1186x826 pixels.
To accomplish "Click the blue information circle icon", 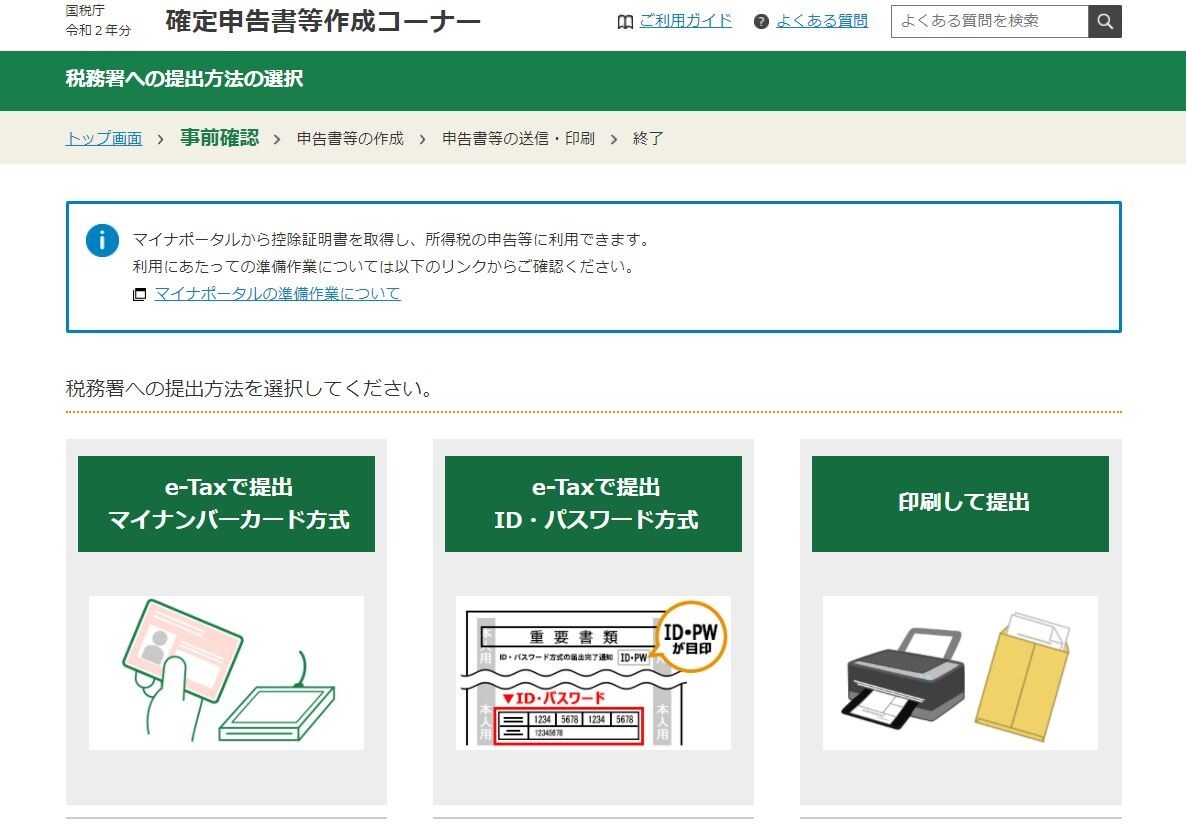I will click(x=101, y=240).
